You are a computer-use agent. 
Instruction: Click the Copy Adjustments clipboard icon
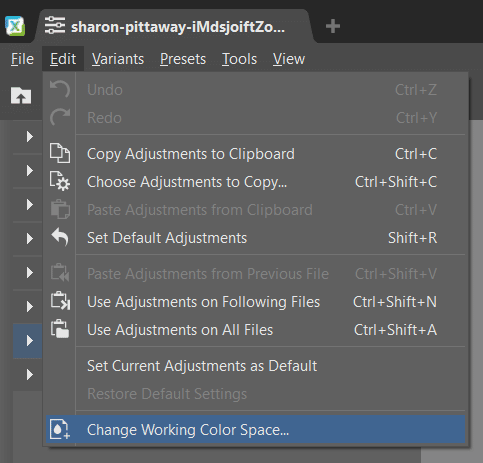pos(60,153)
